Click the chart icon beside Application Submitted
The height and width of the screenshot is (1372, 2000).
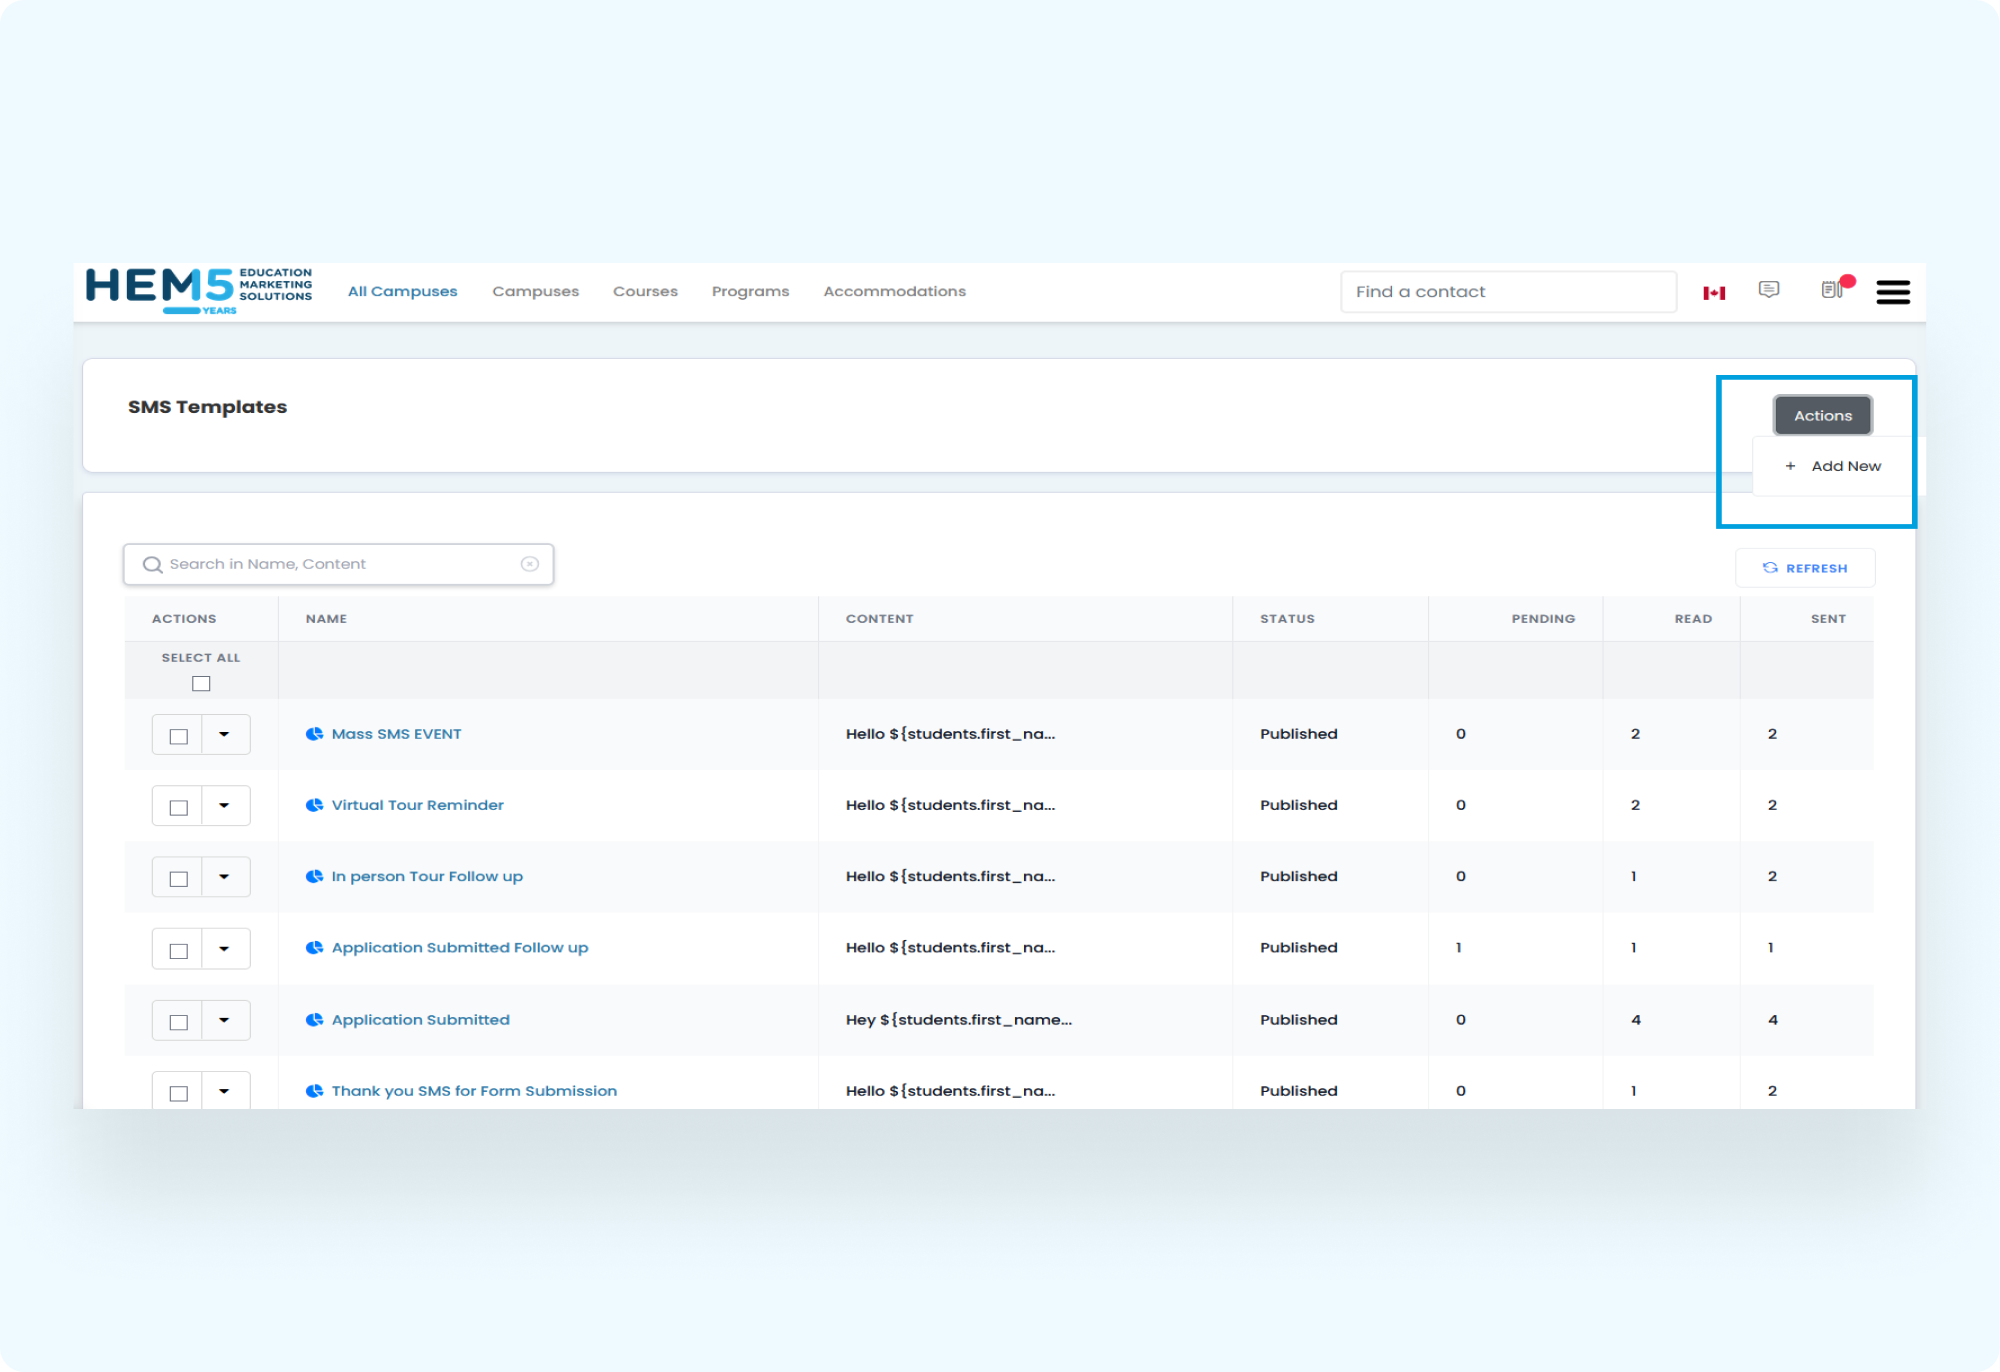coord(314,1020)
